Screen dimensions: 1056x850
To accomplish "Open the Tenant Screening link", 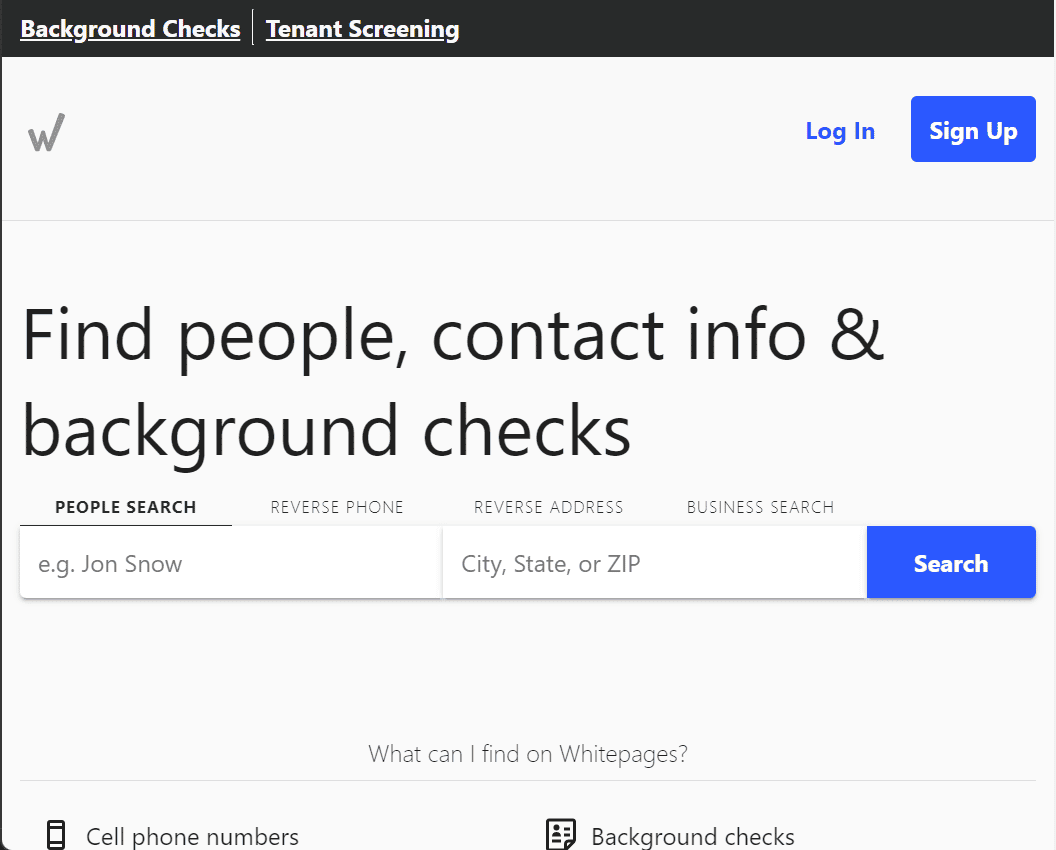I will (x=362, y=29).
